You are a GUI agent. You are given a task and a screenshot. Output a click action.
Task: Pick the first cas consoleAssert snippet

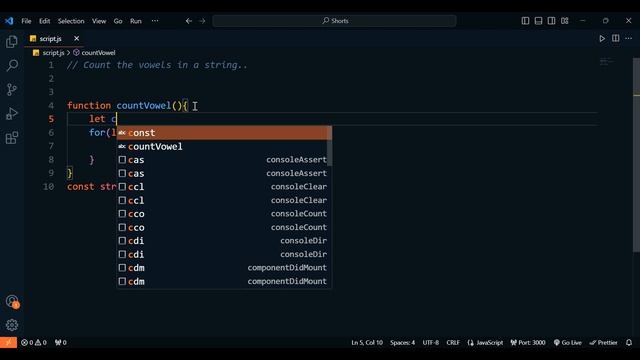click(224, 160)
